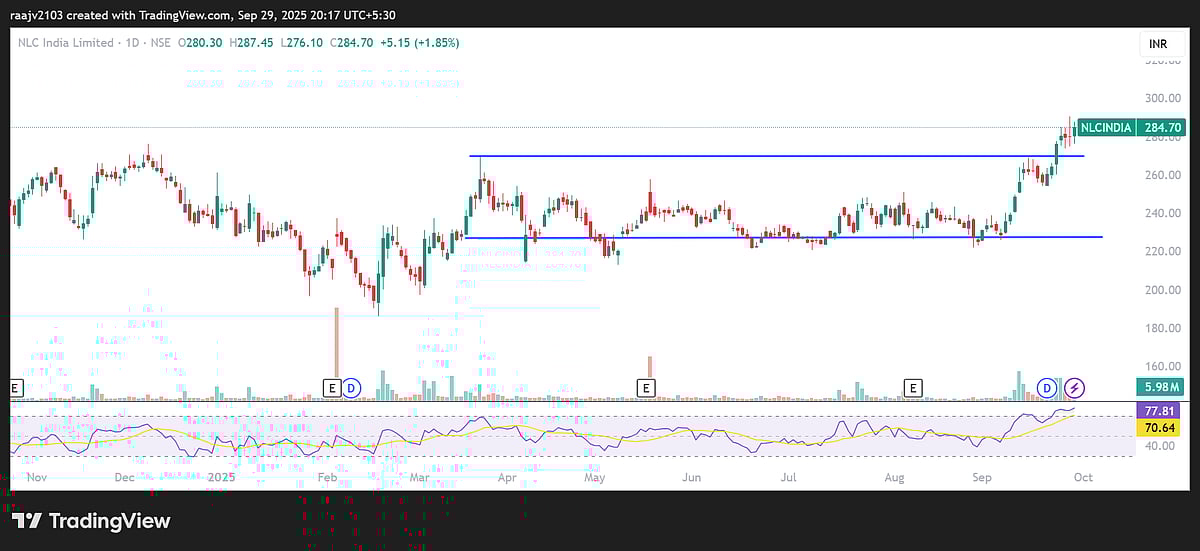Click the purple 77.81 RSI value label
This screenshot has width=1200, height=551.
(x=1161, y=410)
